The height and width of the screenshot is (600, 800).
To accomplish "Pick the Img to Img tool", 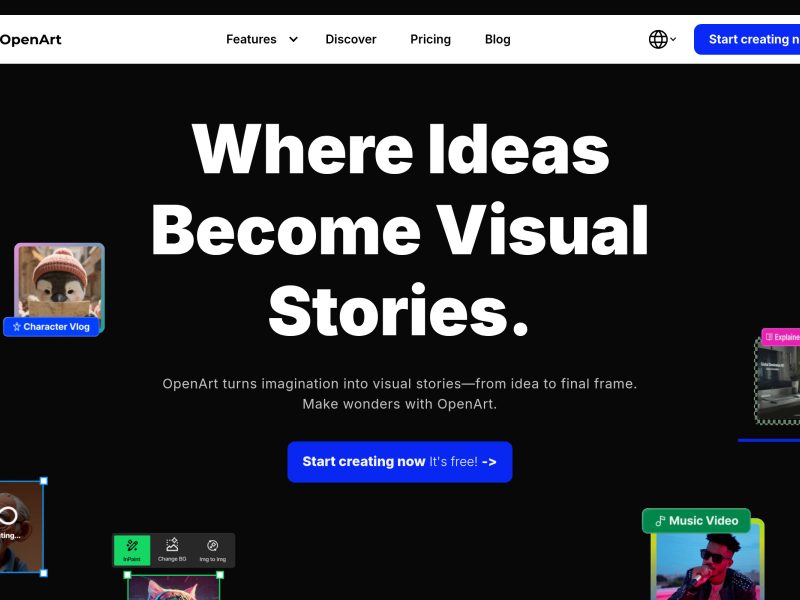I will 212,549.
